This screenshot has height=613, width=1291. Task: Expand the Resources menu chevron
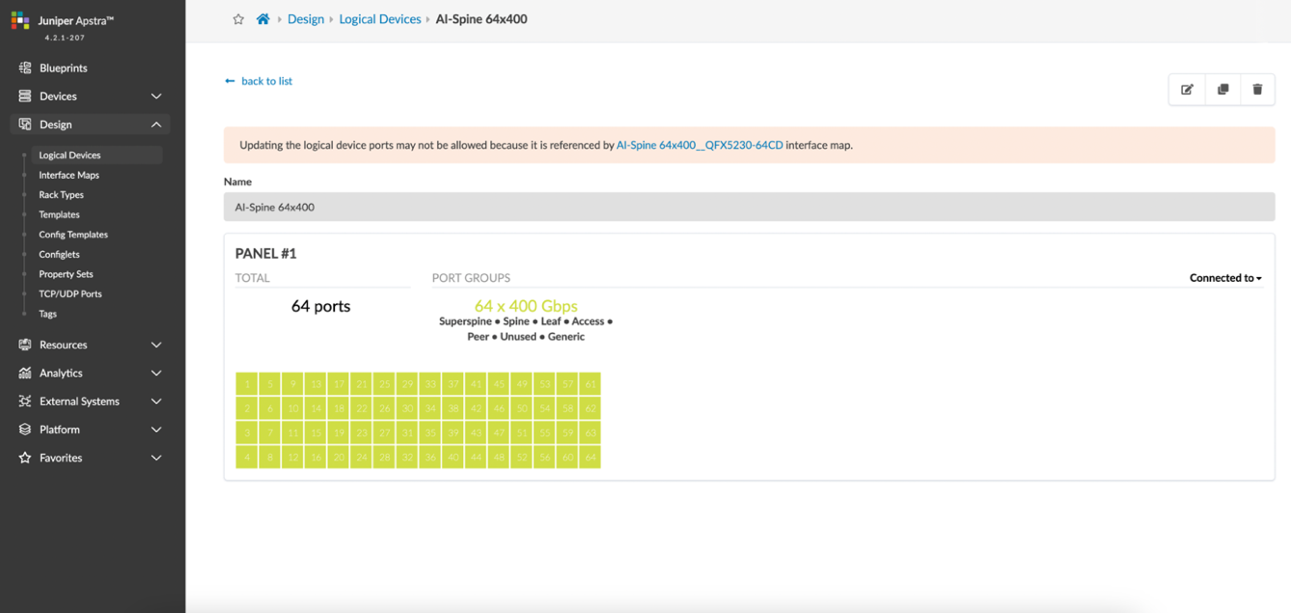(156, 345)
